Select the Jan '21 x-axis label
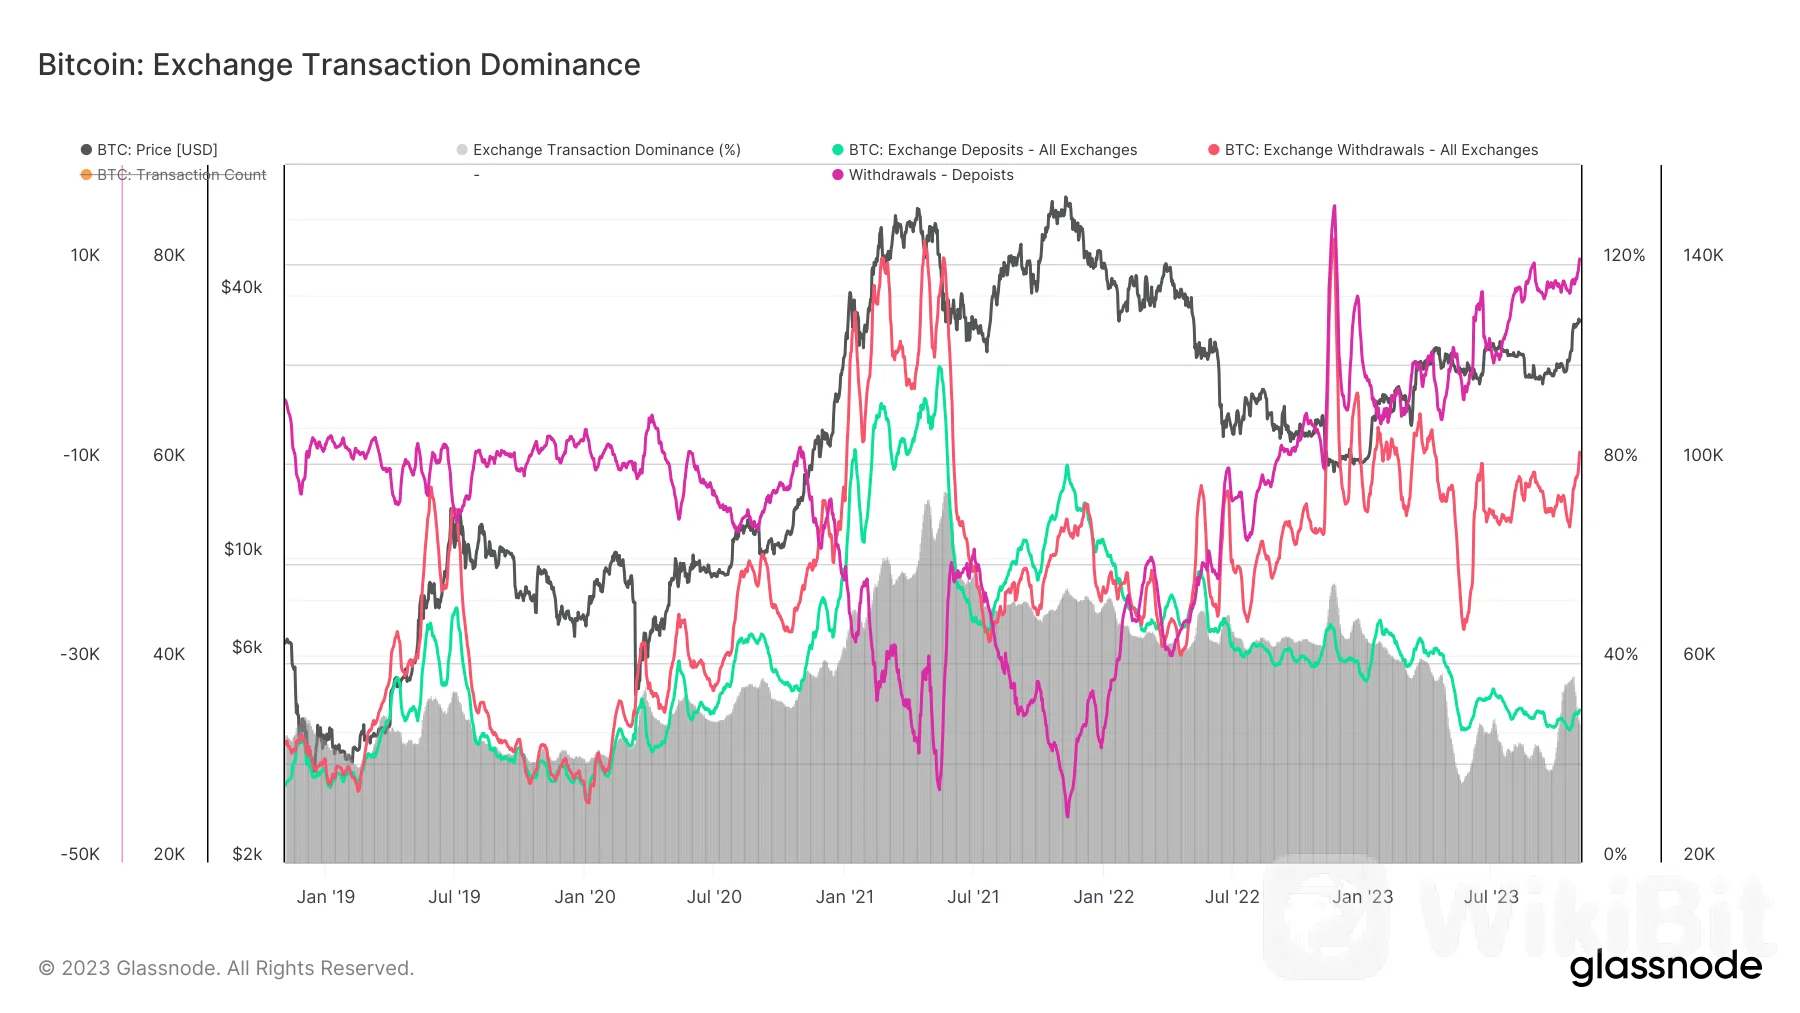1800x1013 pixels. click(x=845, y=897)
